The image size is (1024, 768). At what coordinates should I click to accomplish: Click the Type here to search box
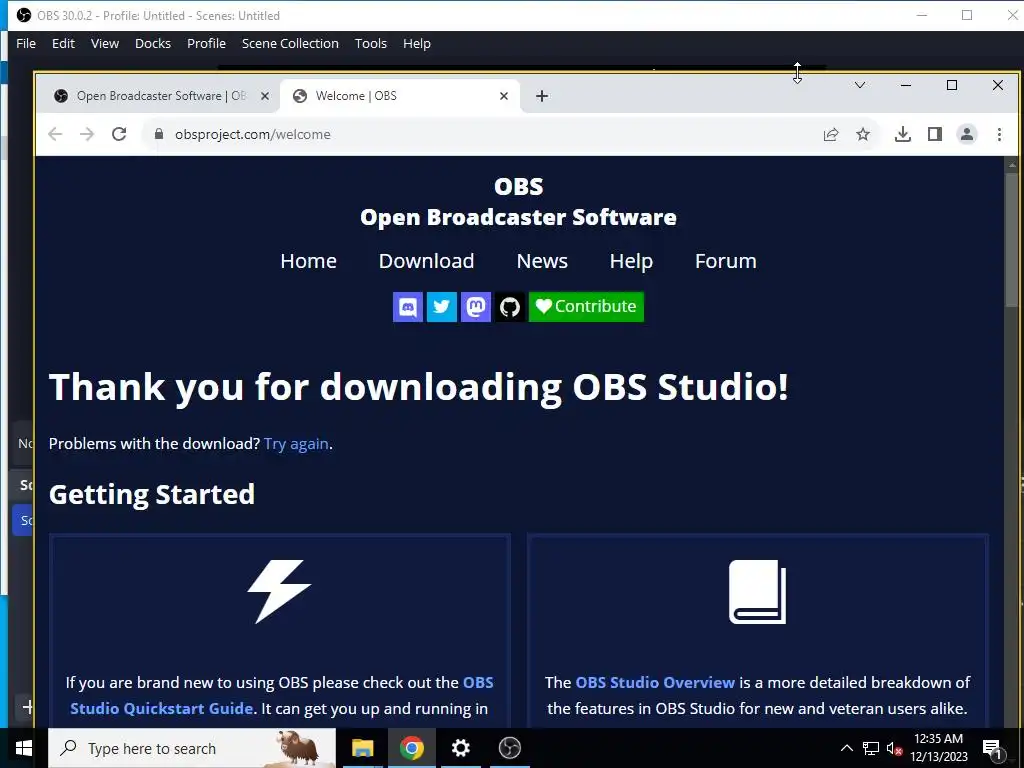(192, 748)
